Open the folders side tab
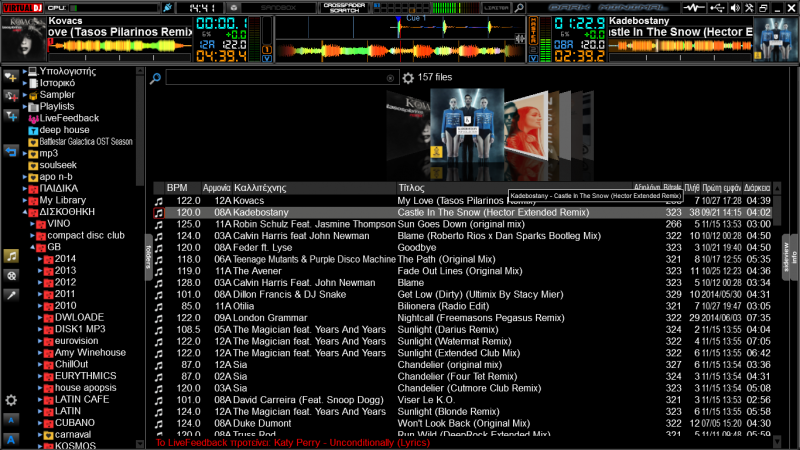The image size is (800, 450). click(x=148, y=257)
